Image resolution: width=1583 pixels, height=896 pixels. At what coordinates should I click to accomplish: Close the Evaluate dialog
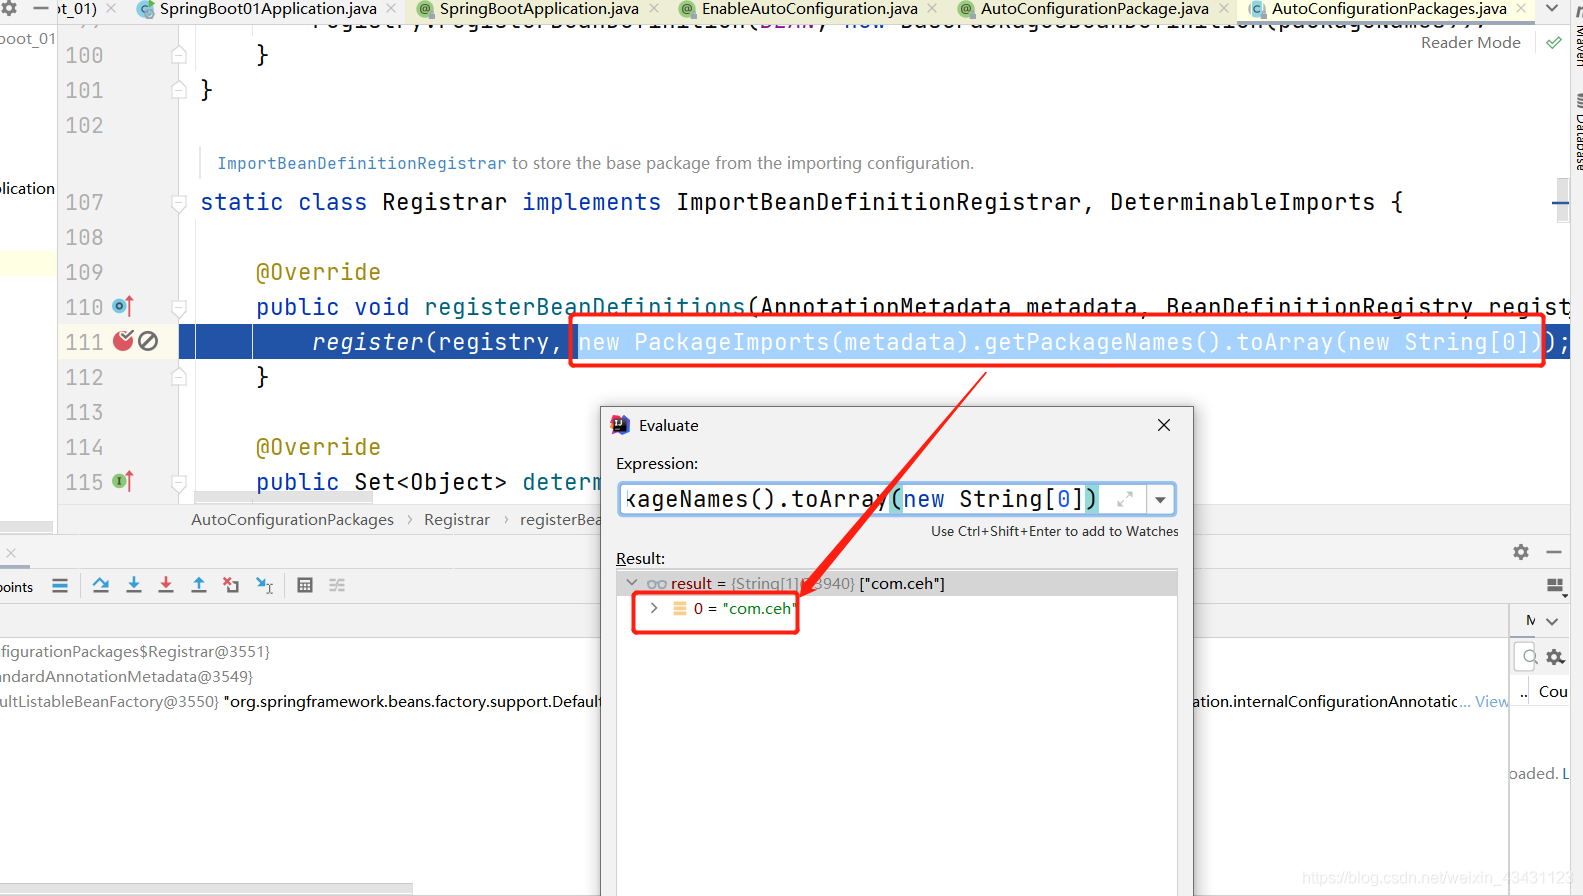[1164, 425]
